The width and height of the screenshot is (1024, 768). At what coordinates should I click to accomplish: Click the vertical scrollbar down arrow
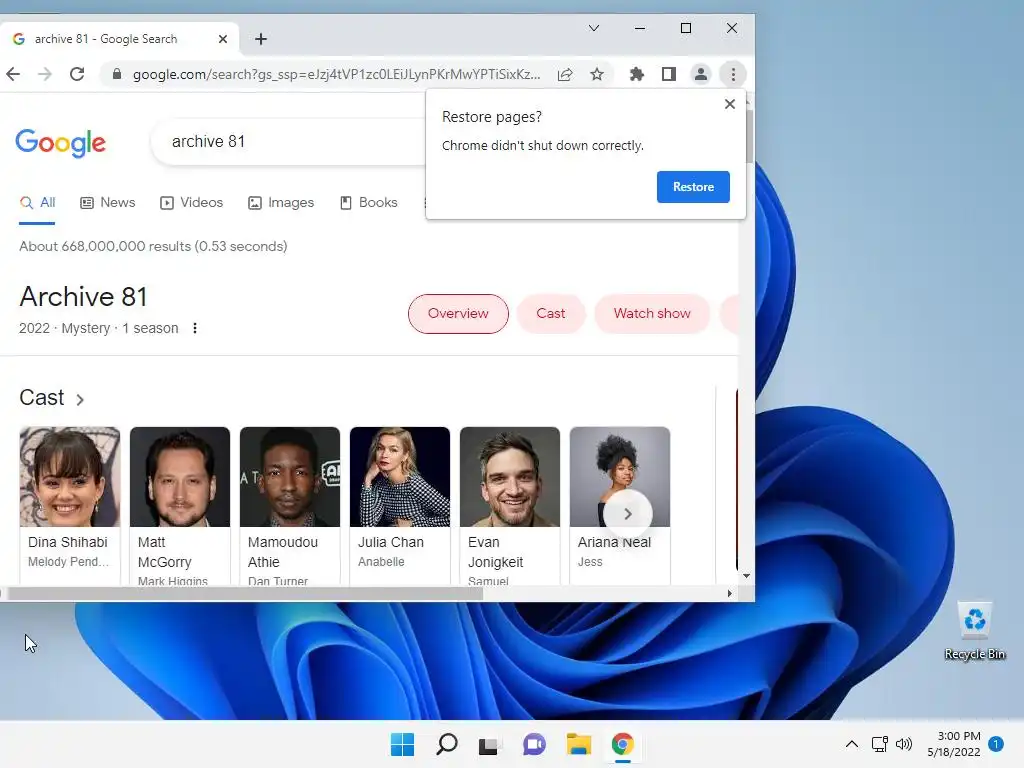[x=746, y=576]
